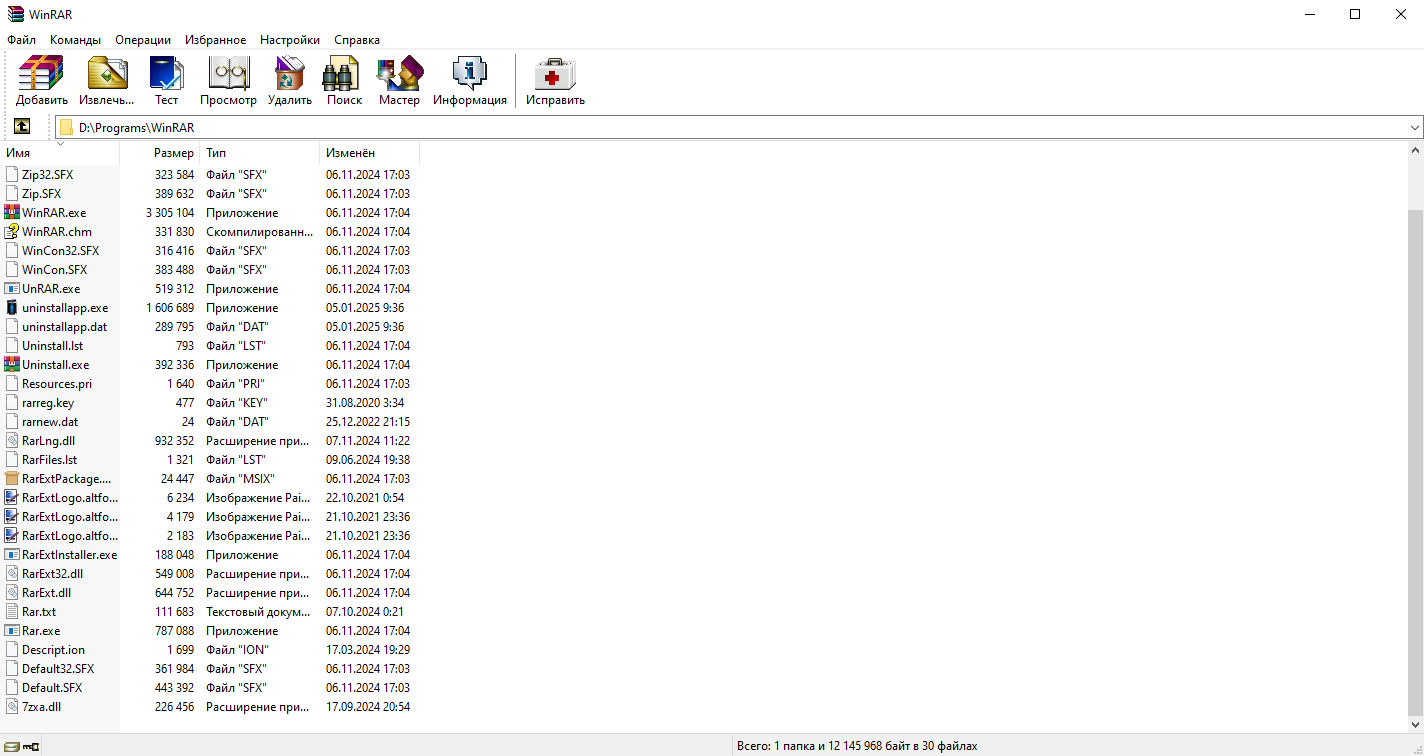1424x756 pixels.
Task: Select the WinCon.SFX file
Action: (54, 270)
